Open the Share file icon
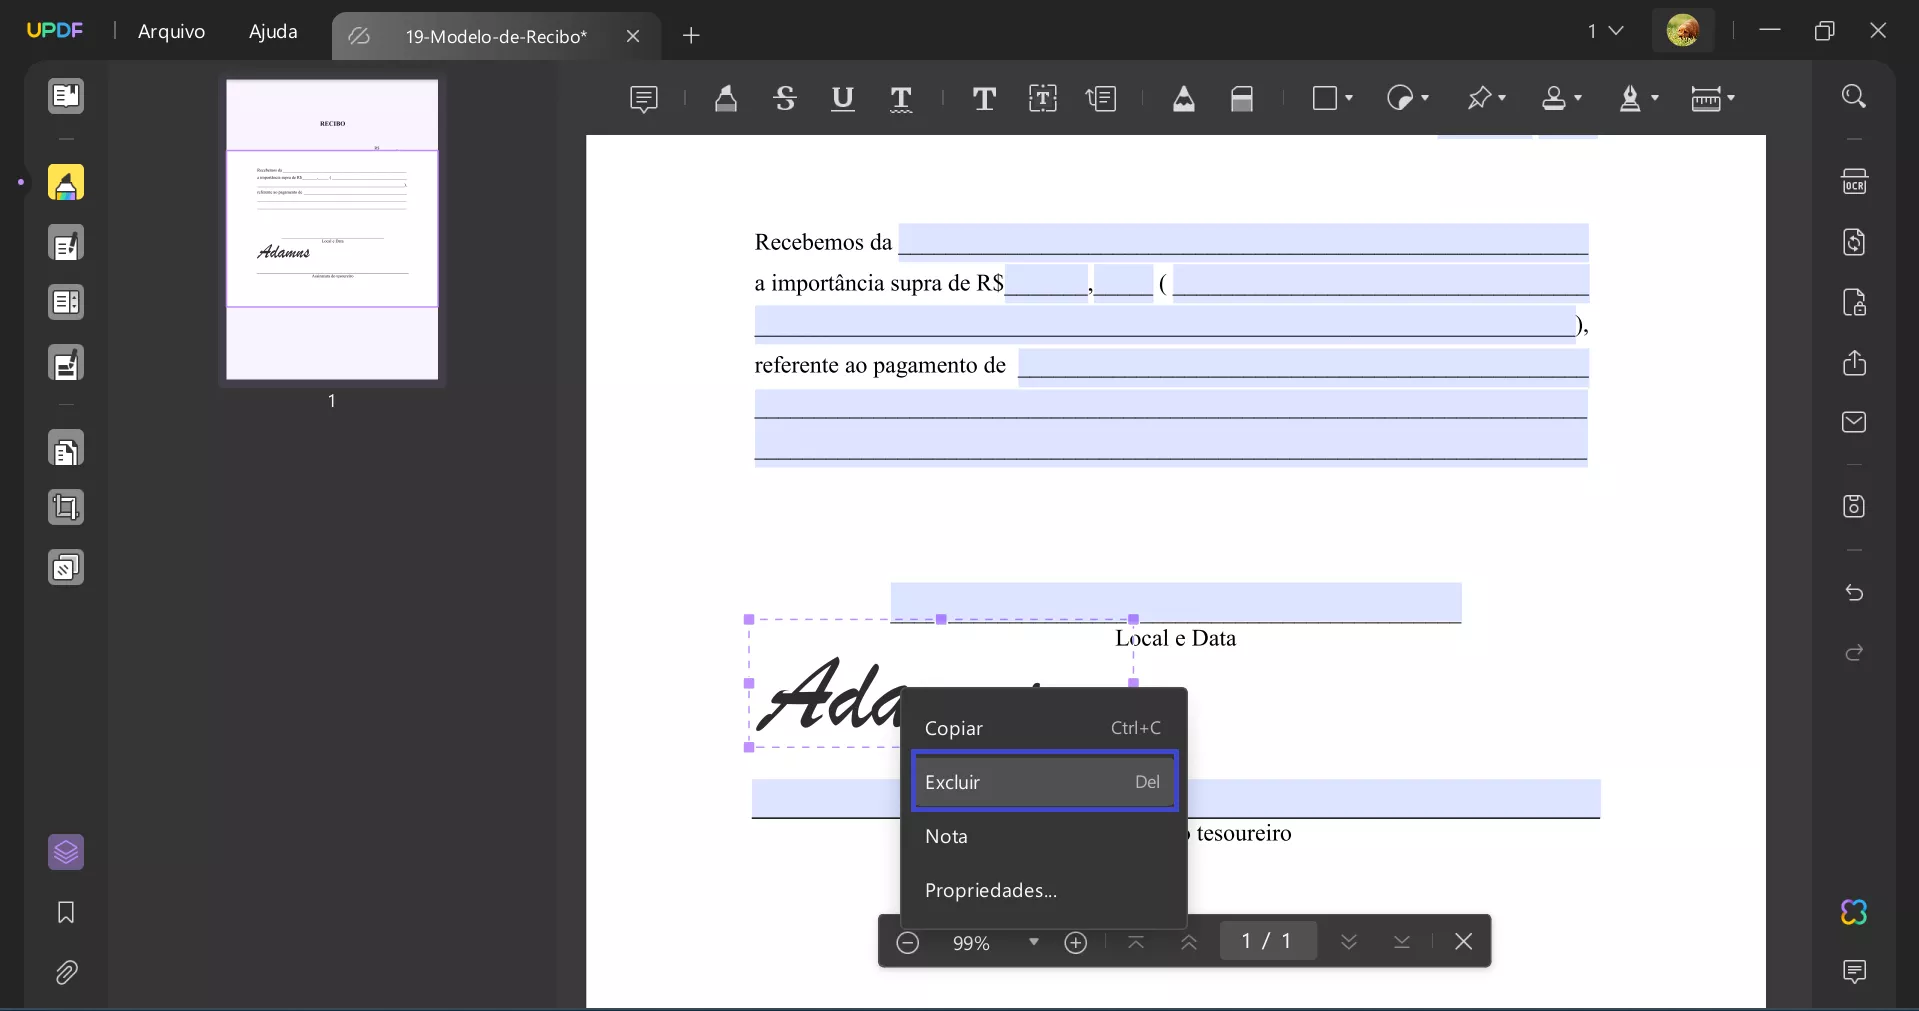 click(x=1854, y=362)
